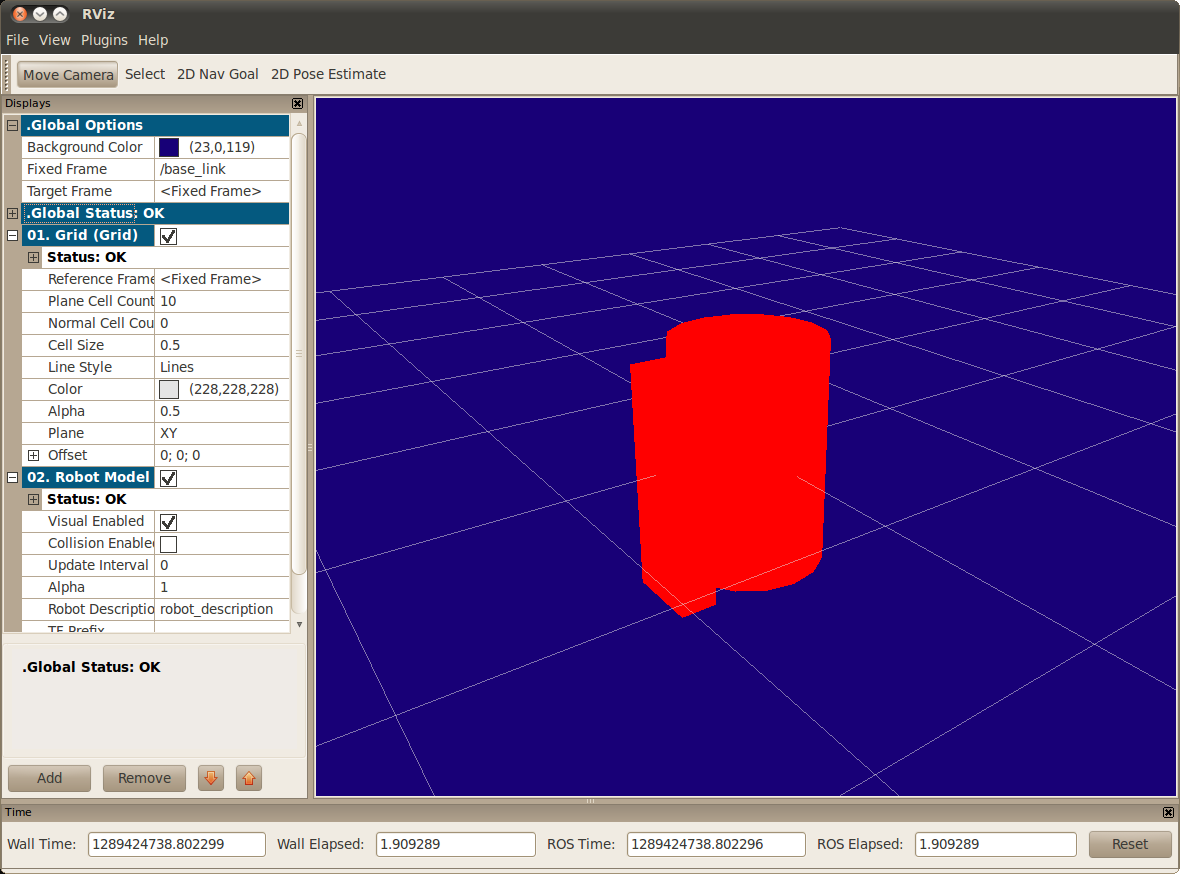
Task: Edit the Plane Cell Count value 10
Action: (x=222, y=301)
